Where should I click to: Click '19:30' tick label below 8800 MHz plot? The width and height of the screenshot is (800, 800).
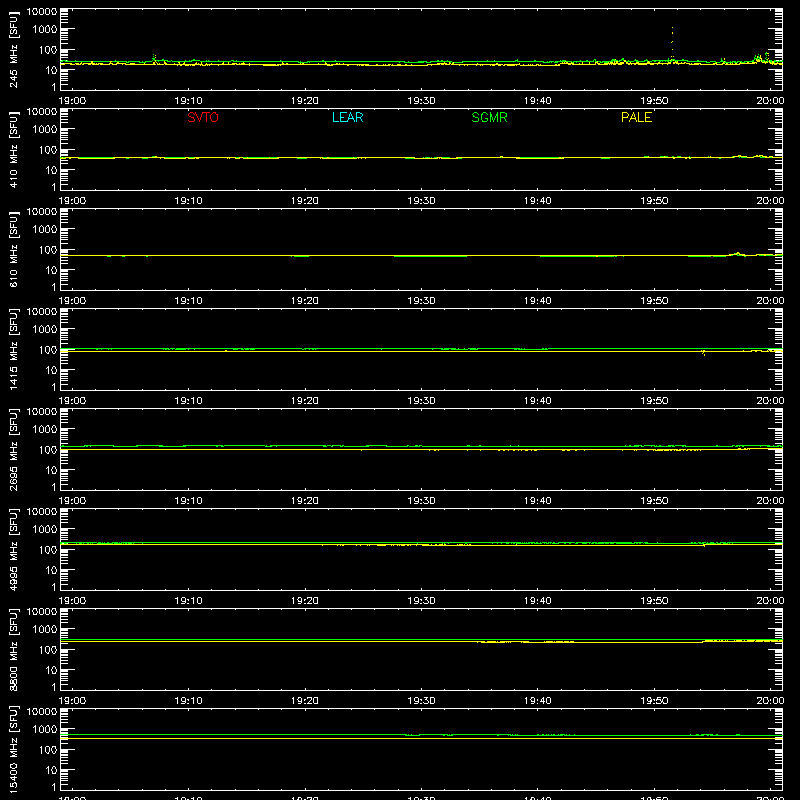click(421, 701)
